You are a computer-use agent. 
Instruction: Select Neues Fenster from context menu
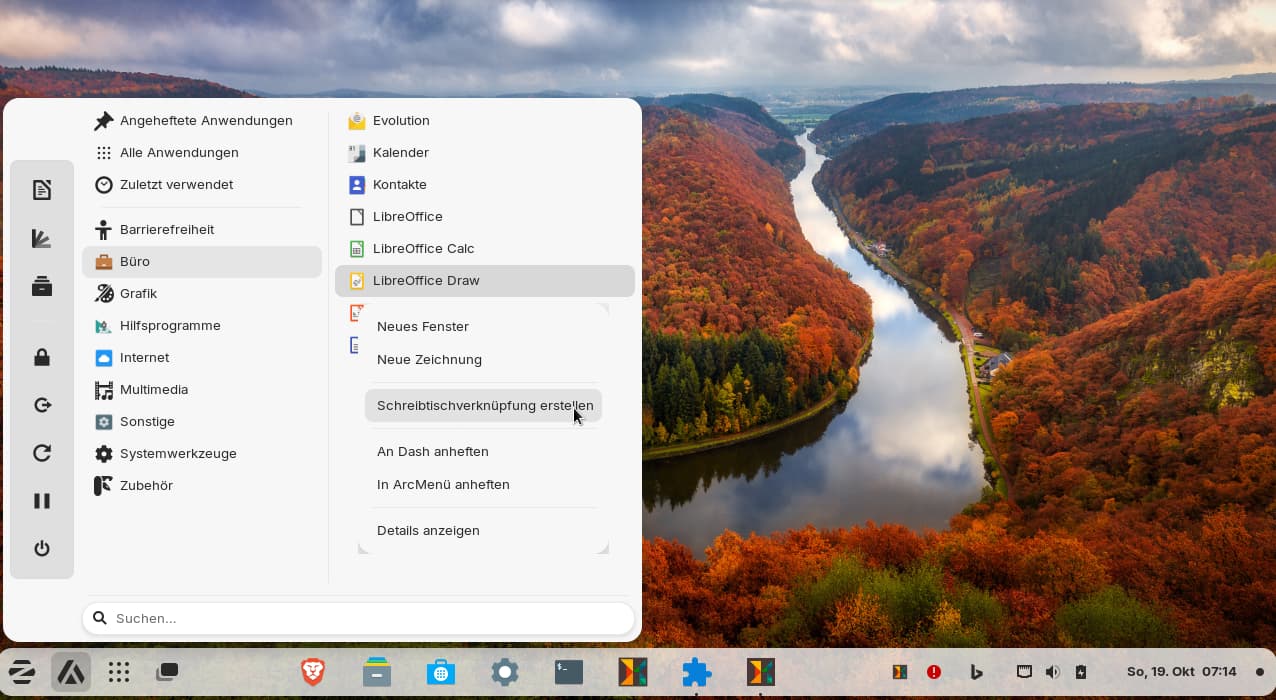pyautogui.click(x=423, y=326)
